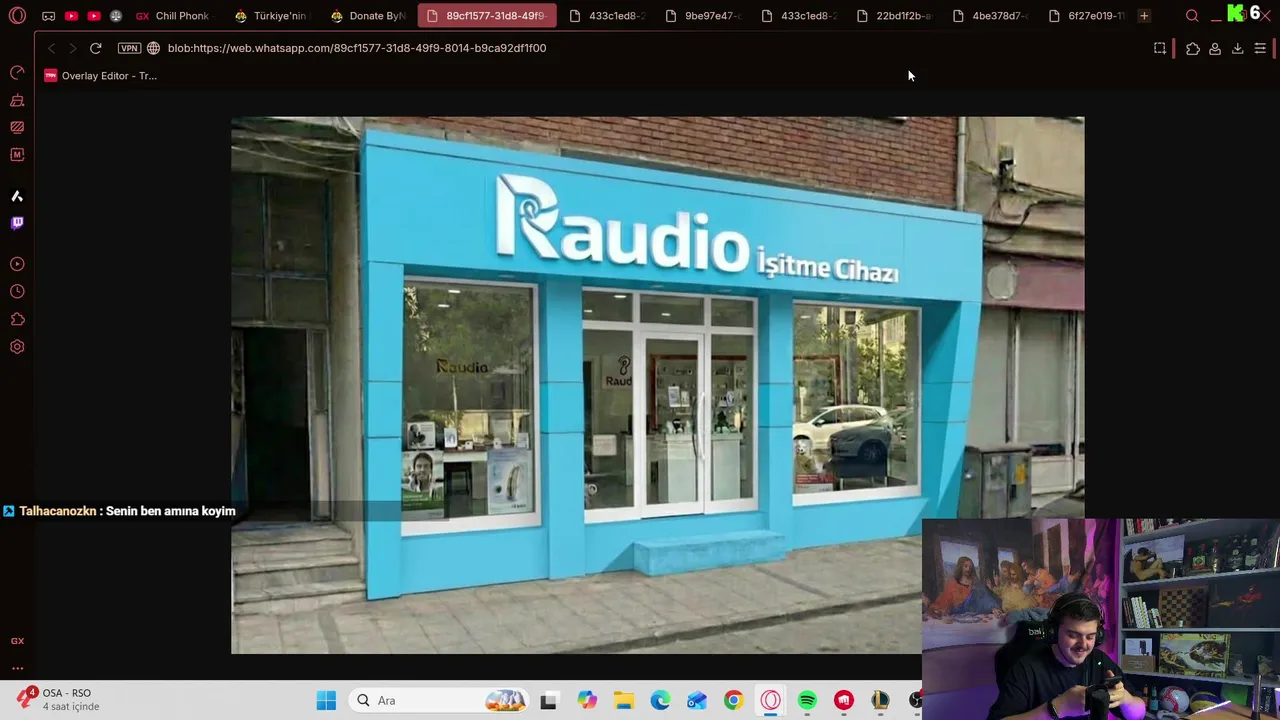Screen dimensions: 1280x720
Task: Open GX Control in sidebar
Action: pos(17,73)
